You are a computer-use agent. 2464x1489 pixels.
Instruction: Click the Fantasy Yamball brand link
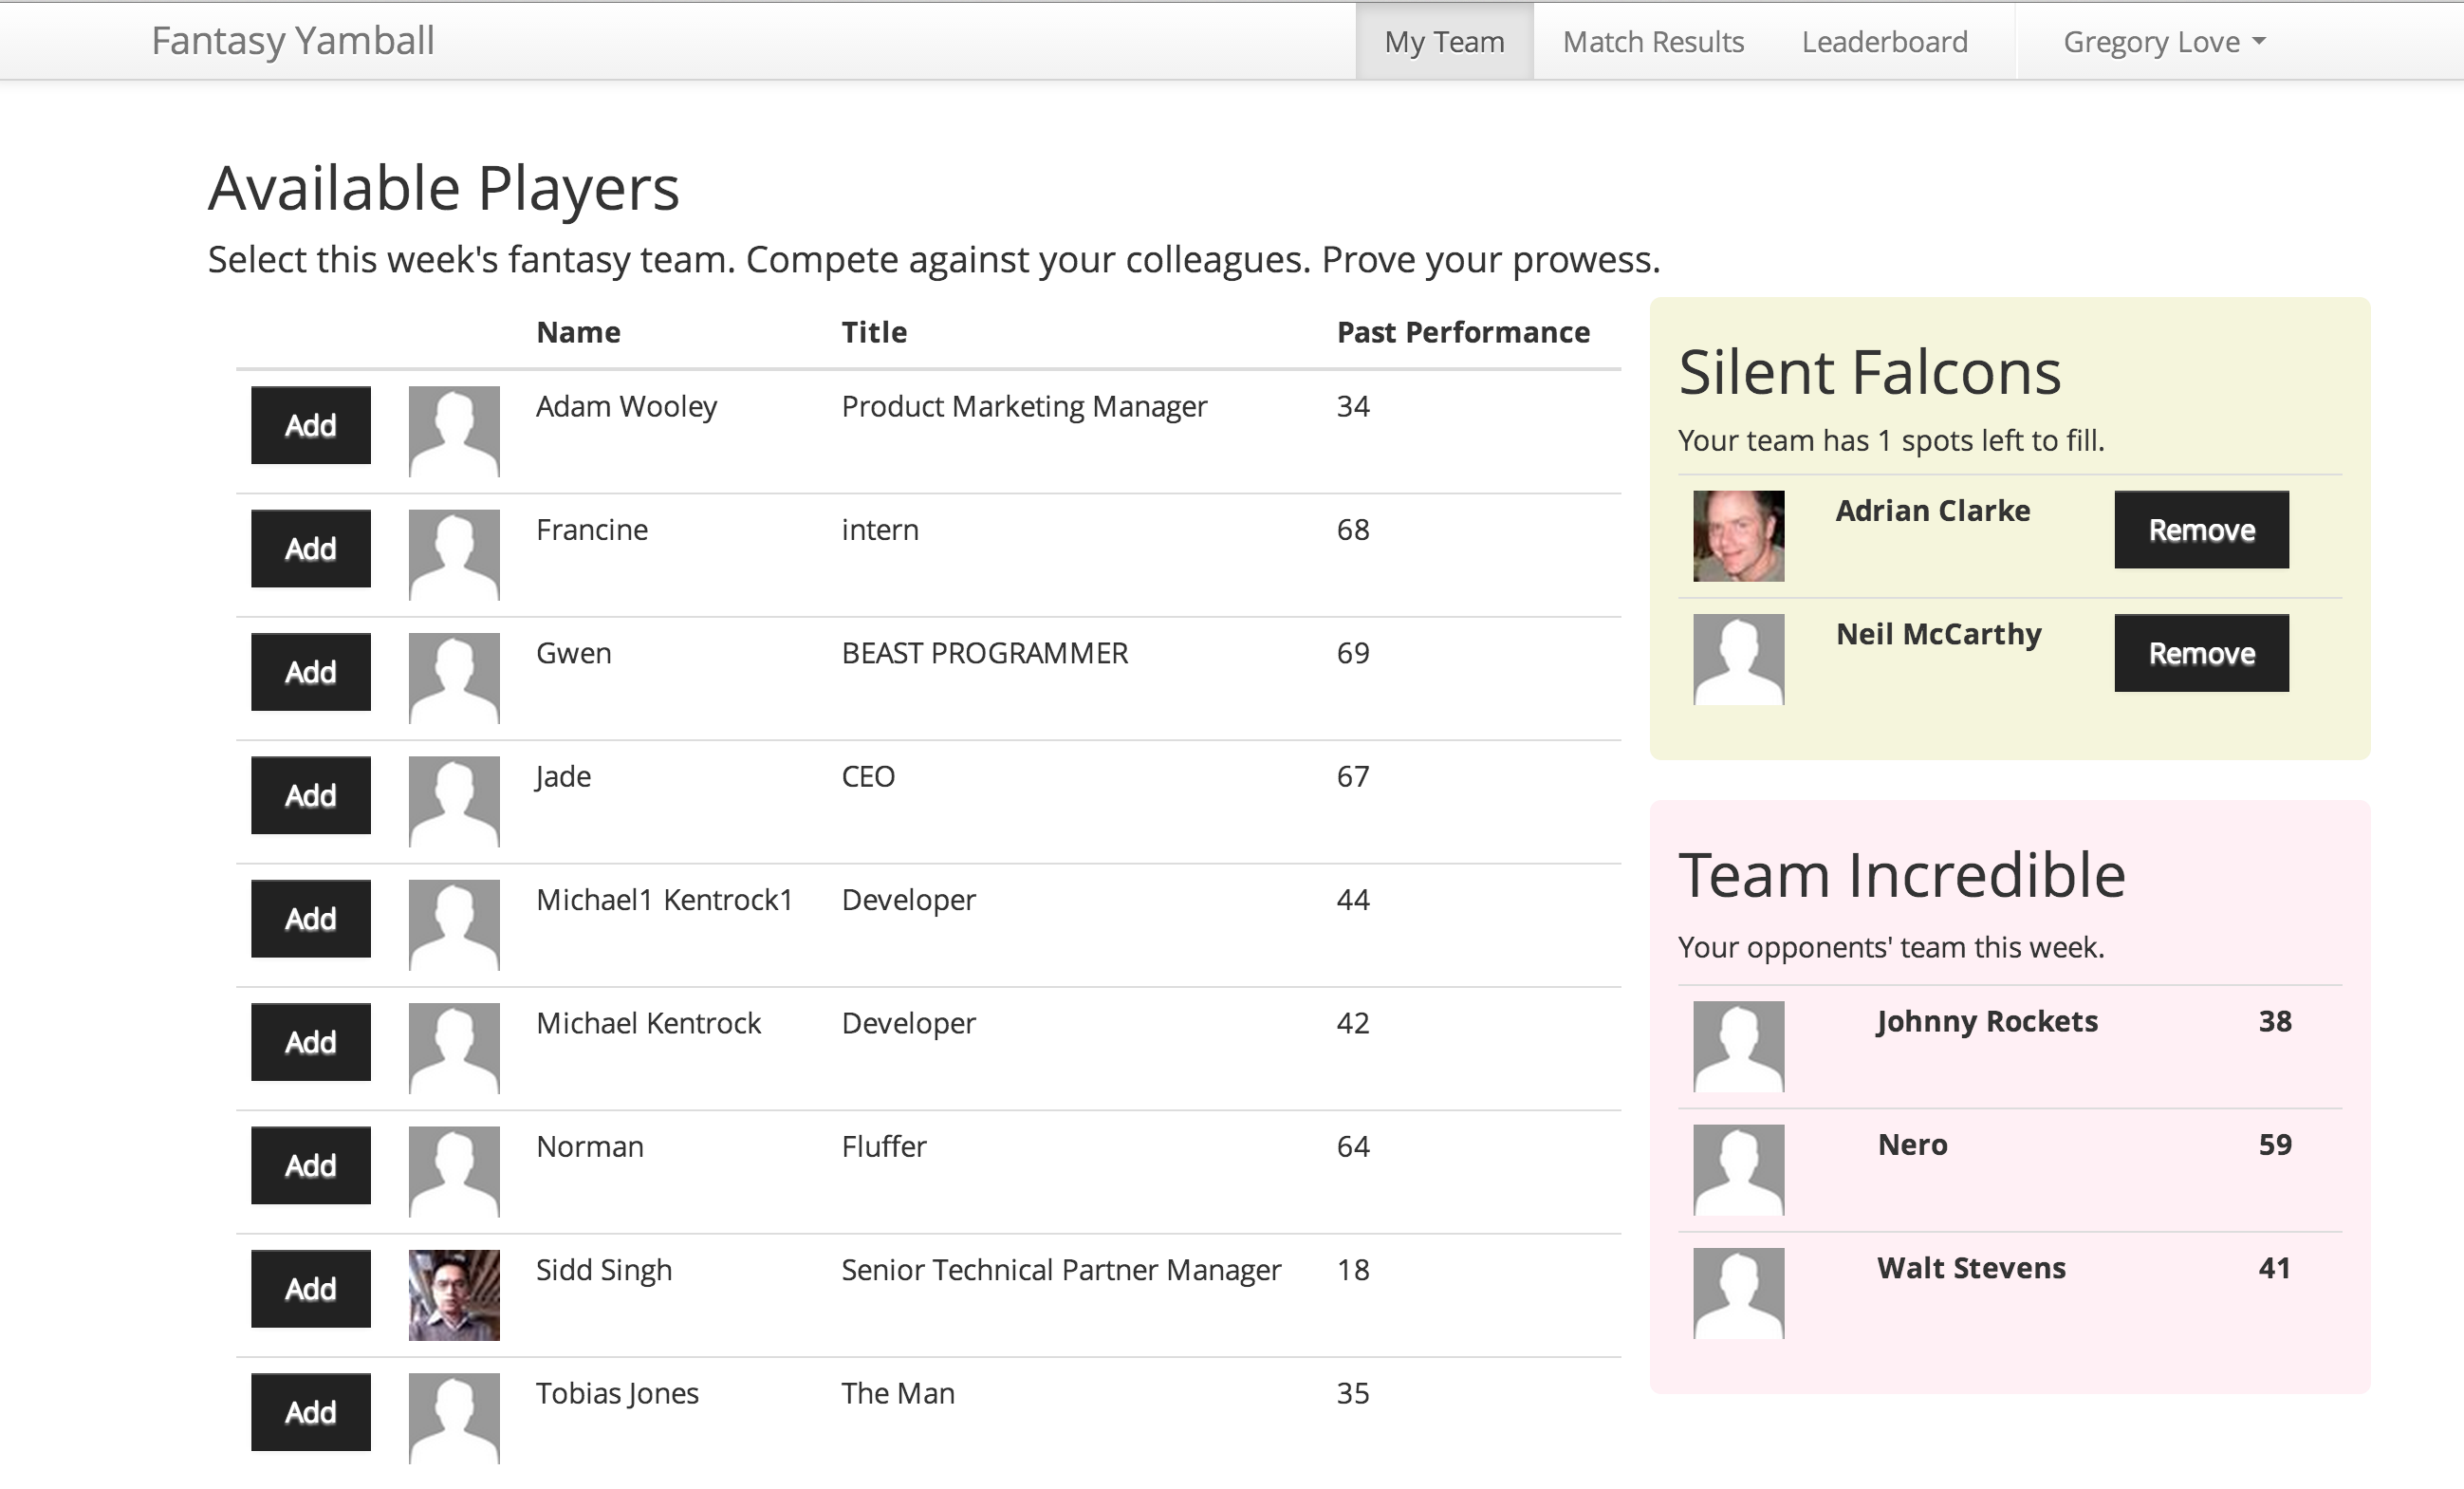pos(293,41)
